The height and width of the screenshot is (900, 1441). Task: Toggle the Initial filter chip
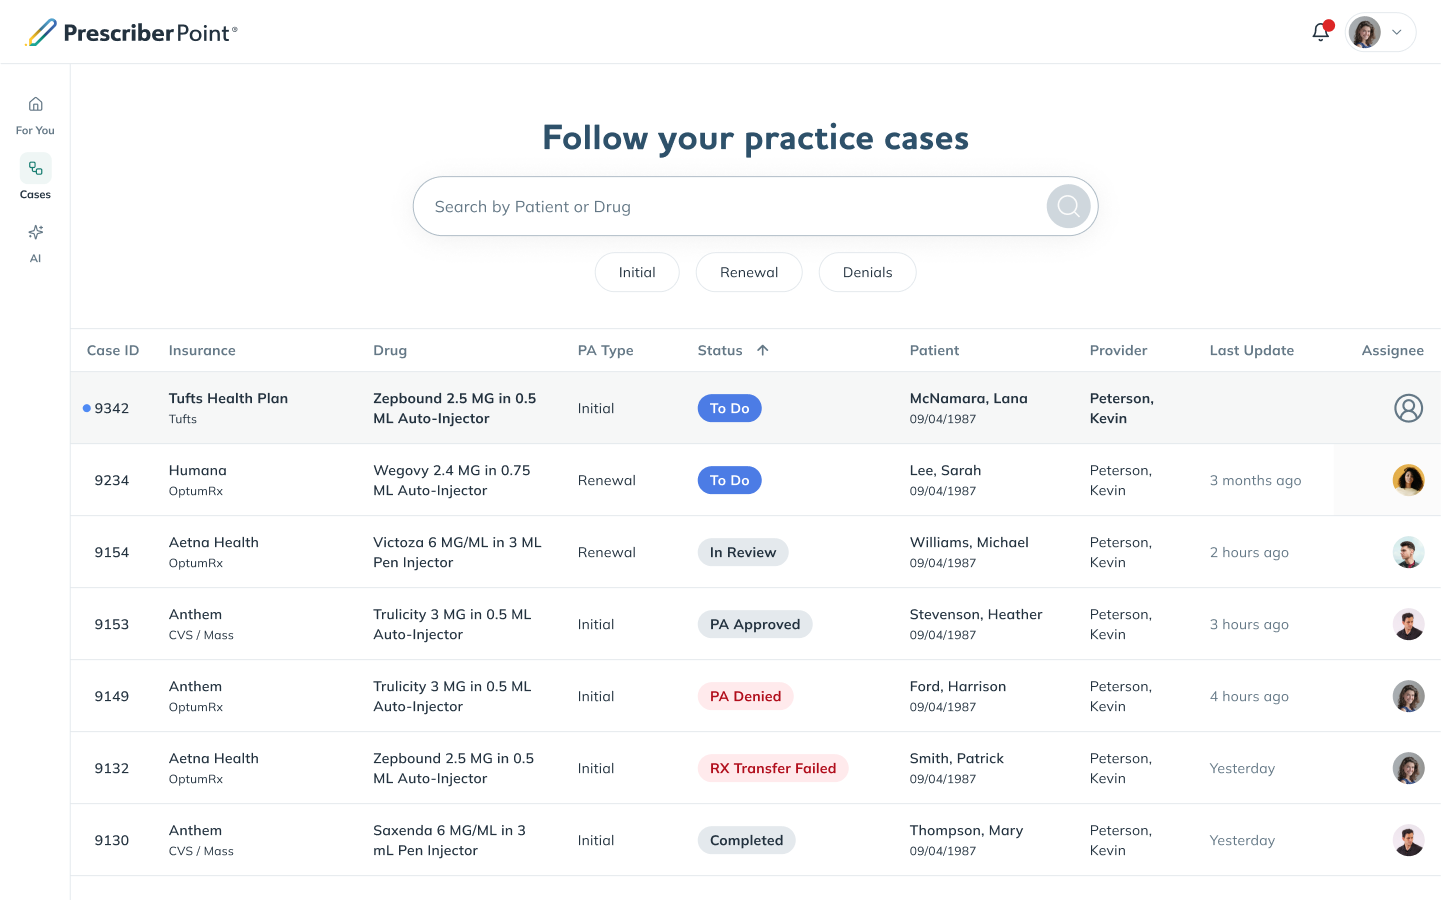point(637,272)
